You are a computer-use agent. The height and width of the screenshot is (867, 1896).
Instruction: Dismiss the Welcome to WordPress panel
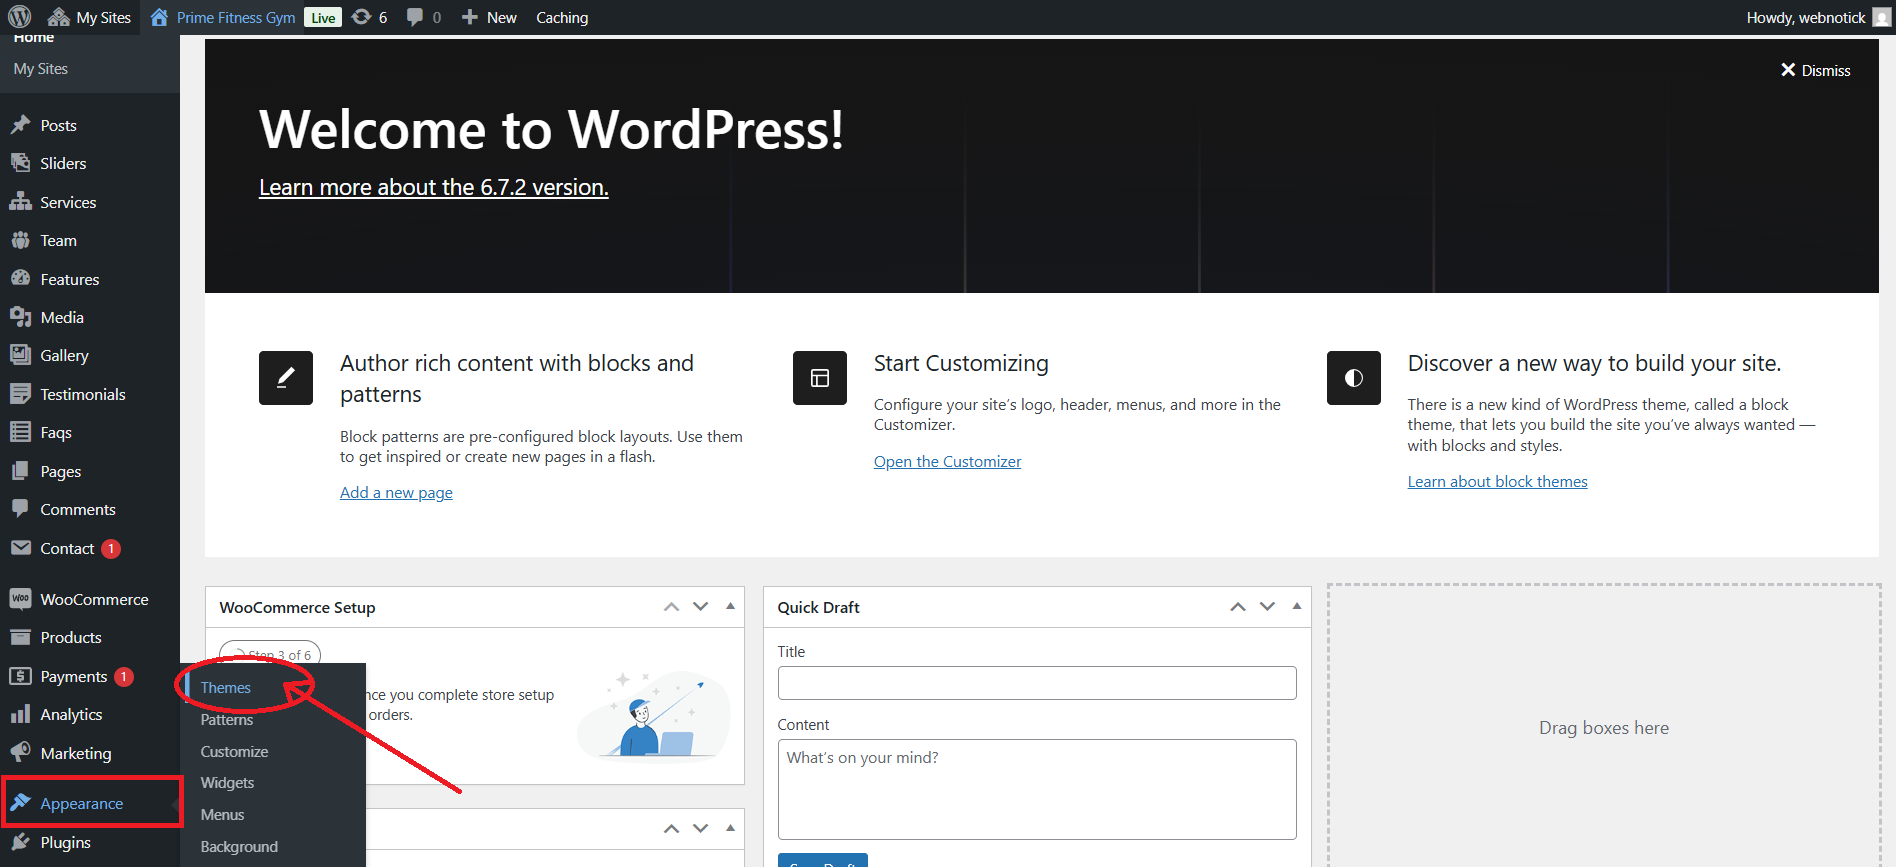(1815, 70)
